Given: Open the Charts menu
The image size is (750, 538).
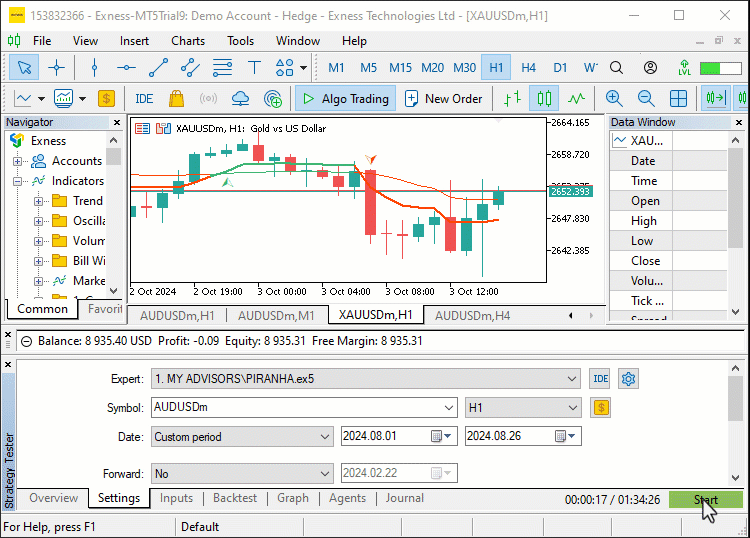Looking at the screenshot, I should coord(188,41).
